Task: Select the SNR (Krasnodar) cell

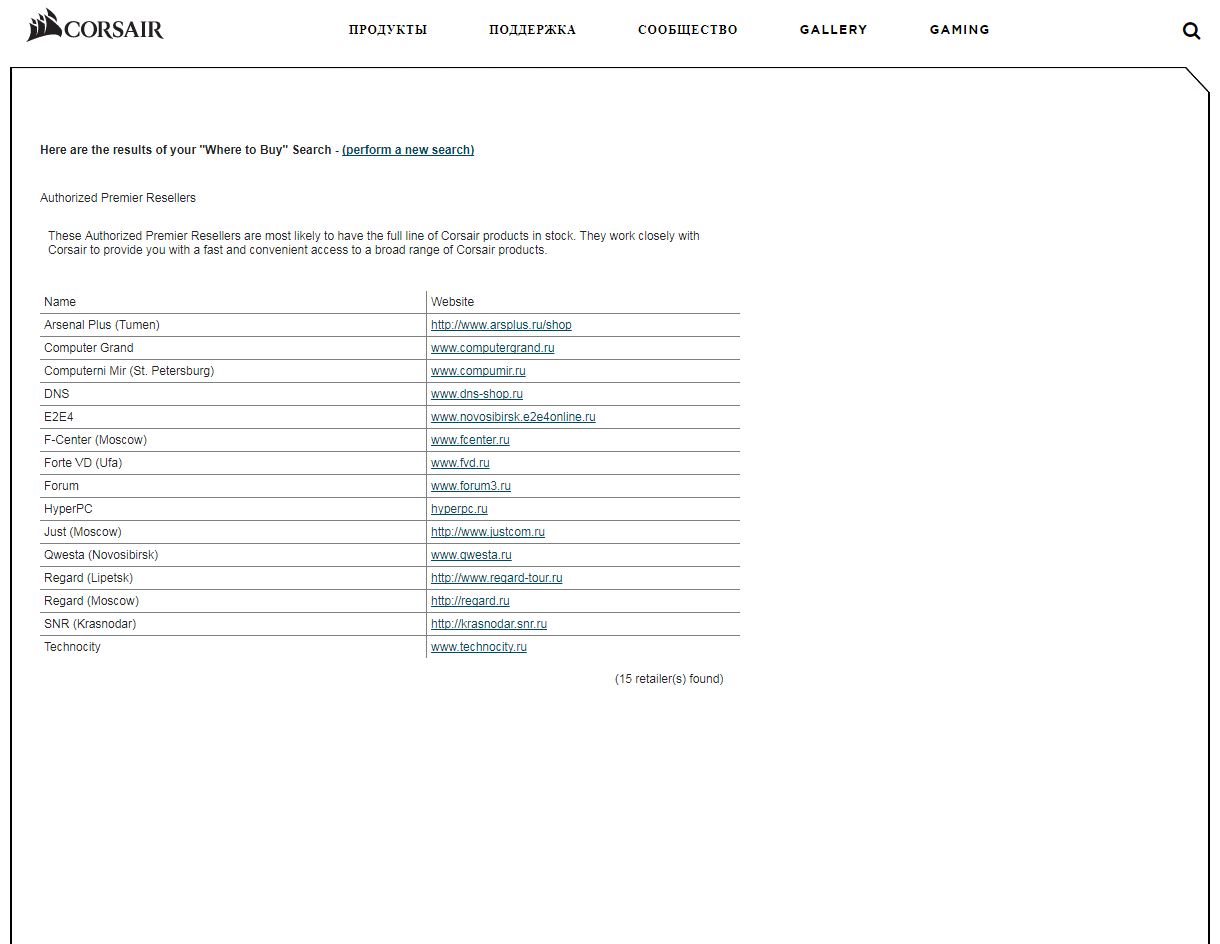Action: pos(233,624)
